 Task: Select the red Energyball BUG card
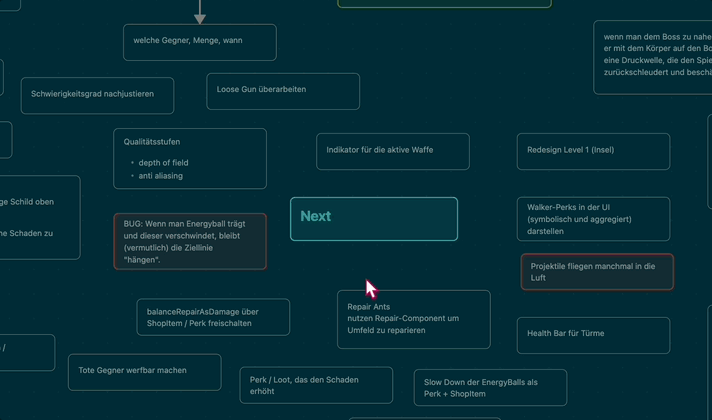190,242
